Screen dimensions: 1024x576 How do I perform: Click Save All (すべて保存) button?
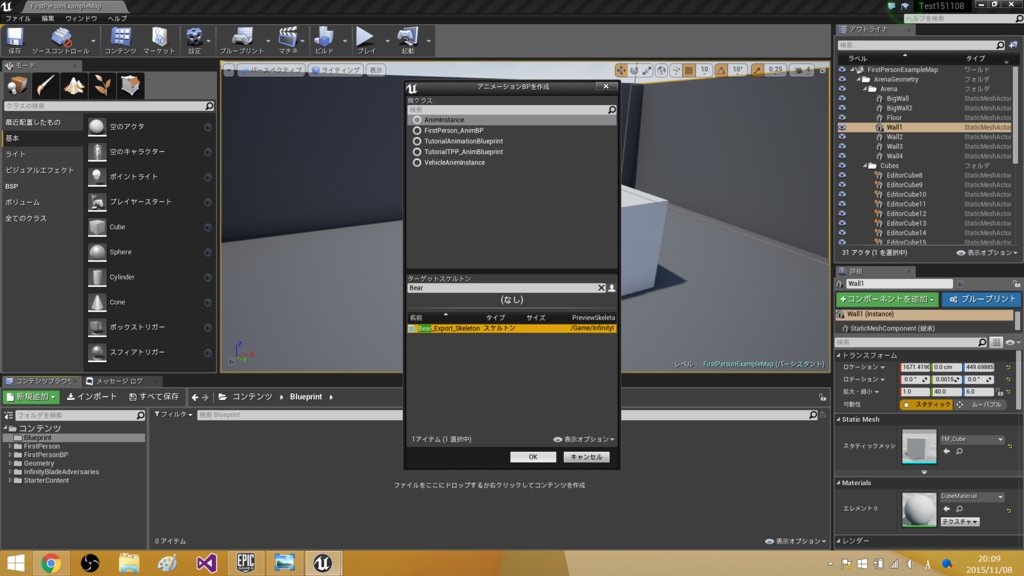pyautogui.click(x=154, y=397)
